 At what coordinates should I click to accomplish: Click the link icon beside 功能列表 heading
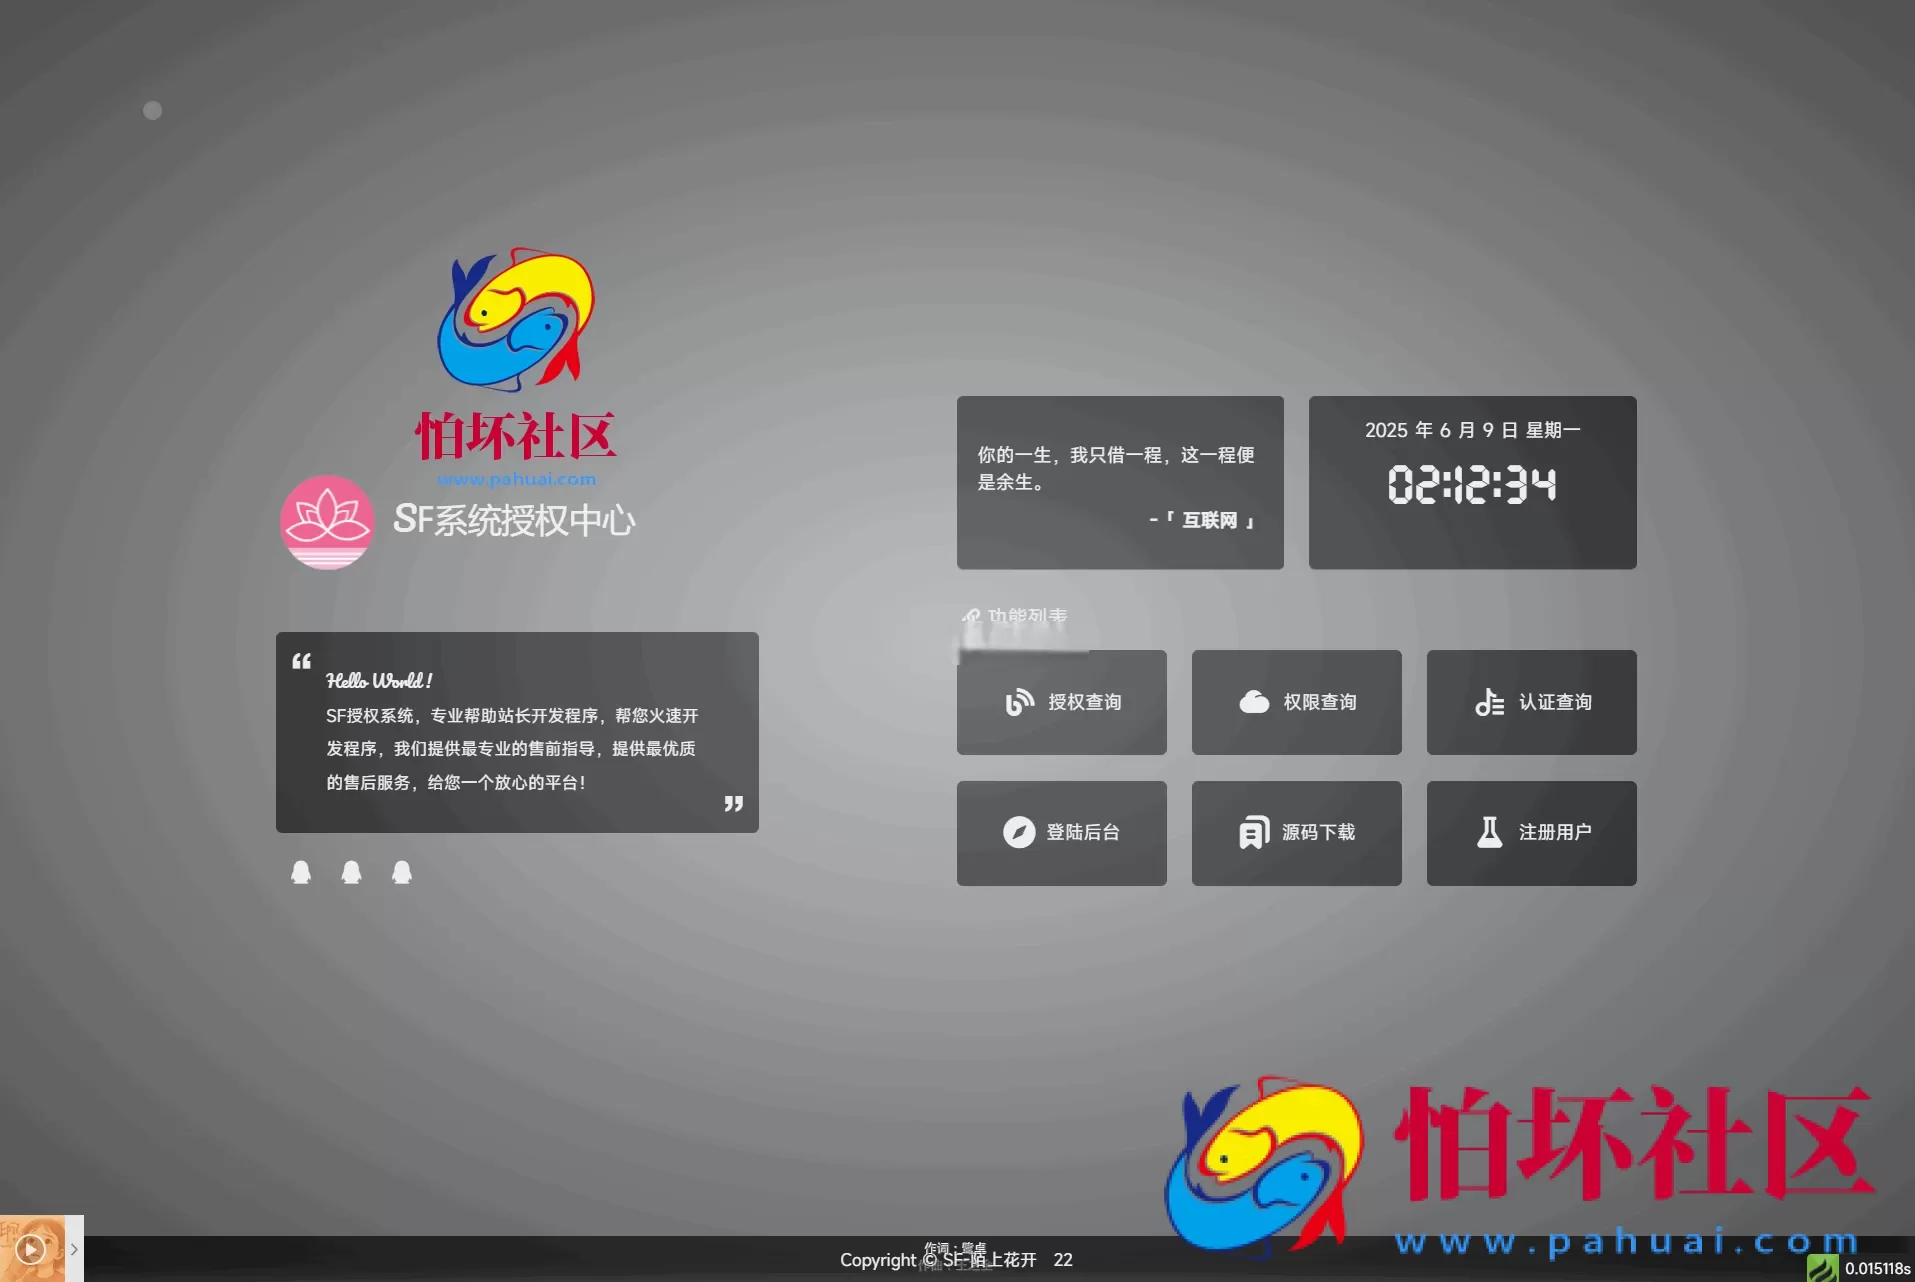pyautogui.click(x=970, y=616)
